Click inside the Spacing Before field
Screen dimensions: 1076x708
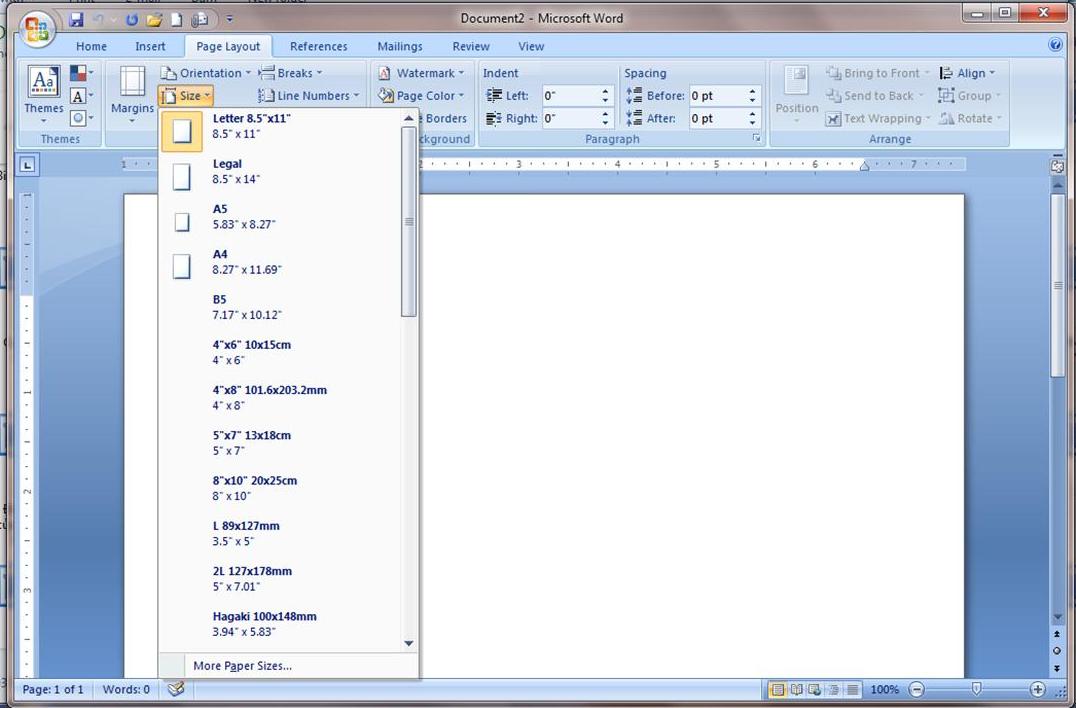(718, 95)
